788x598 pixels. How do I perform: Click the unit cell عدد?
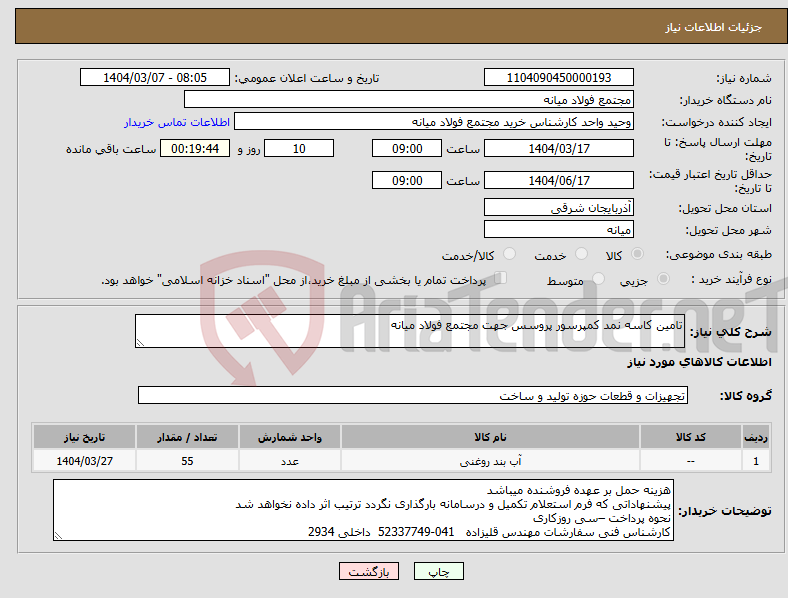289,460
